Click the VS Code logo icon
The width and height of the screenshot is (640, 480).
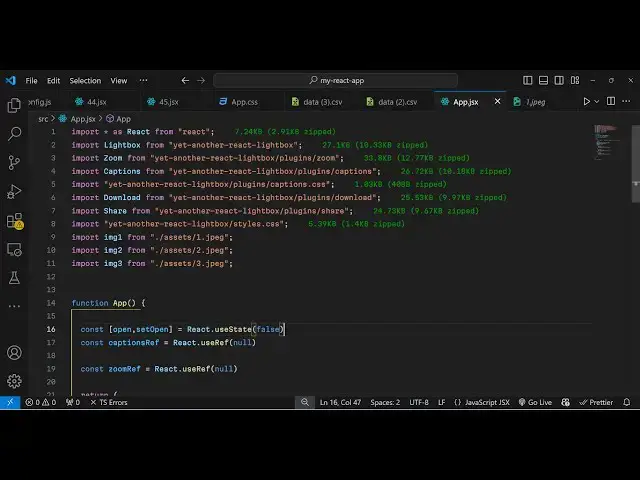point(11,80)
